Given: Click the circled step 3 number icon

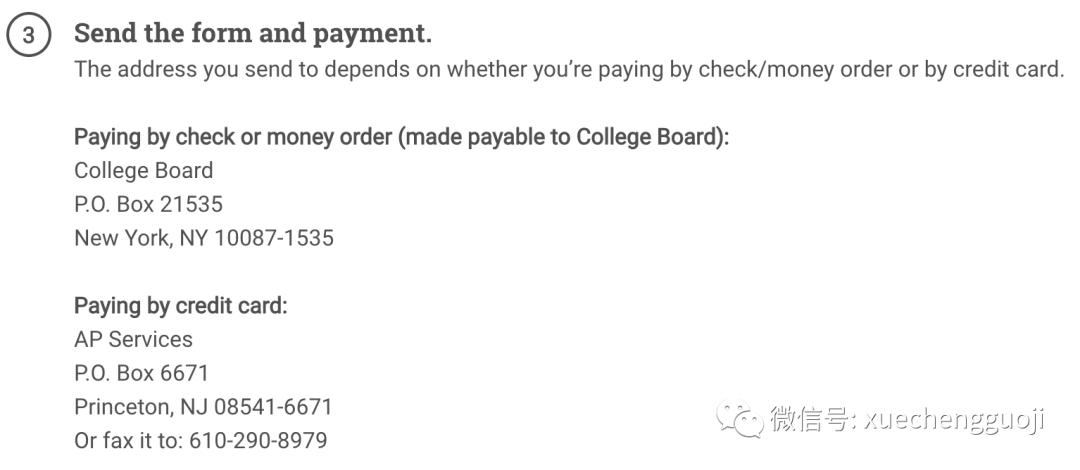Looking at the screenshot, I should 28,34.
